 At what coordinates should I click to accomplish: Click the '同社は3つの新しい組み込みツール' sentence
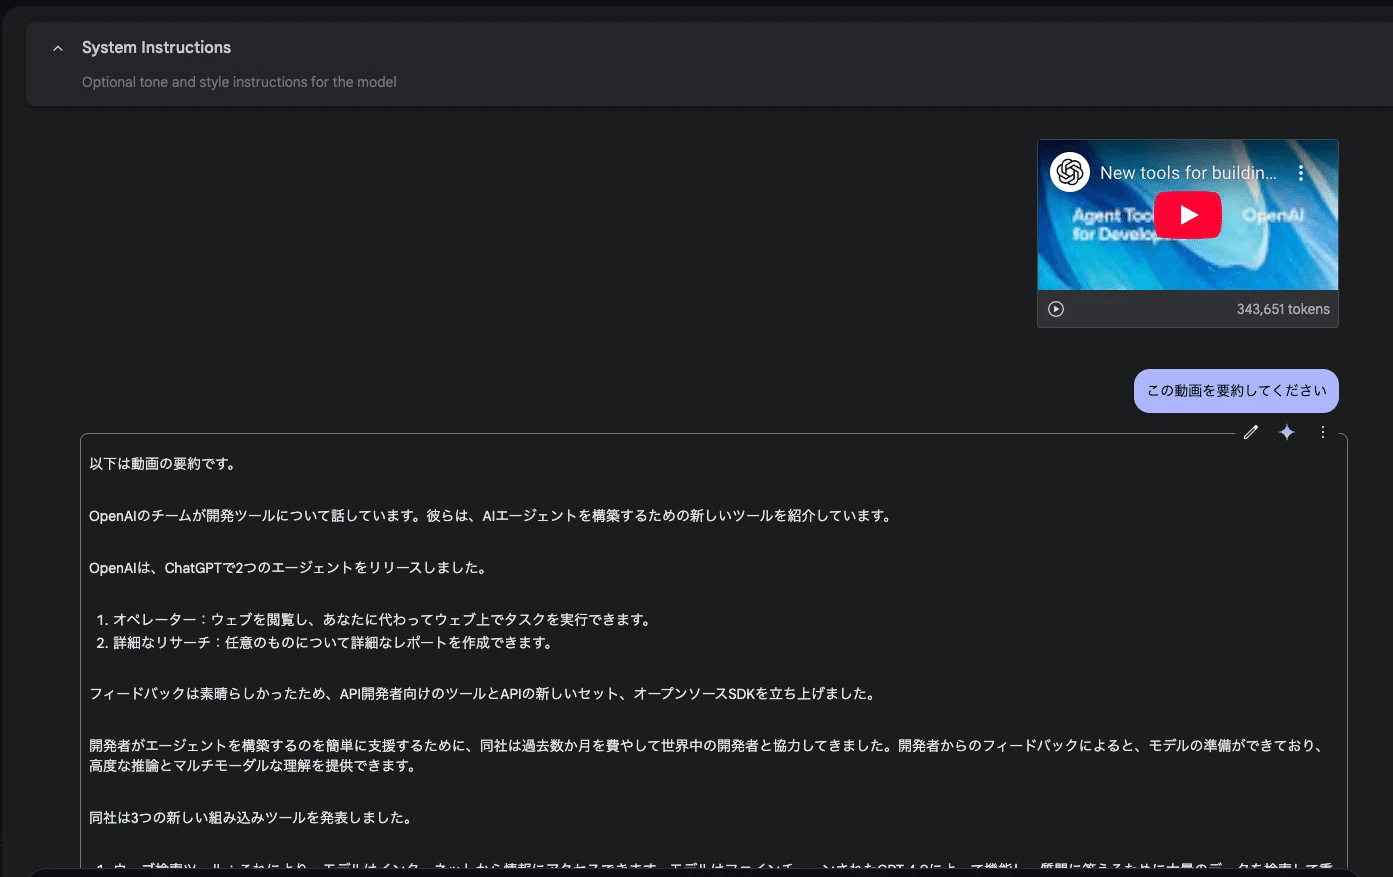click(x=250, y=818)
